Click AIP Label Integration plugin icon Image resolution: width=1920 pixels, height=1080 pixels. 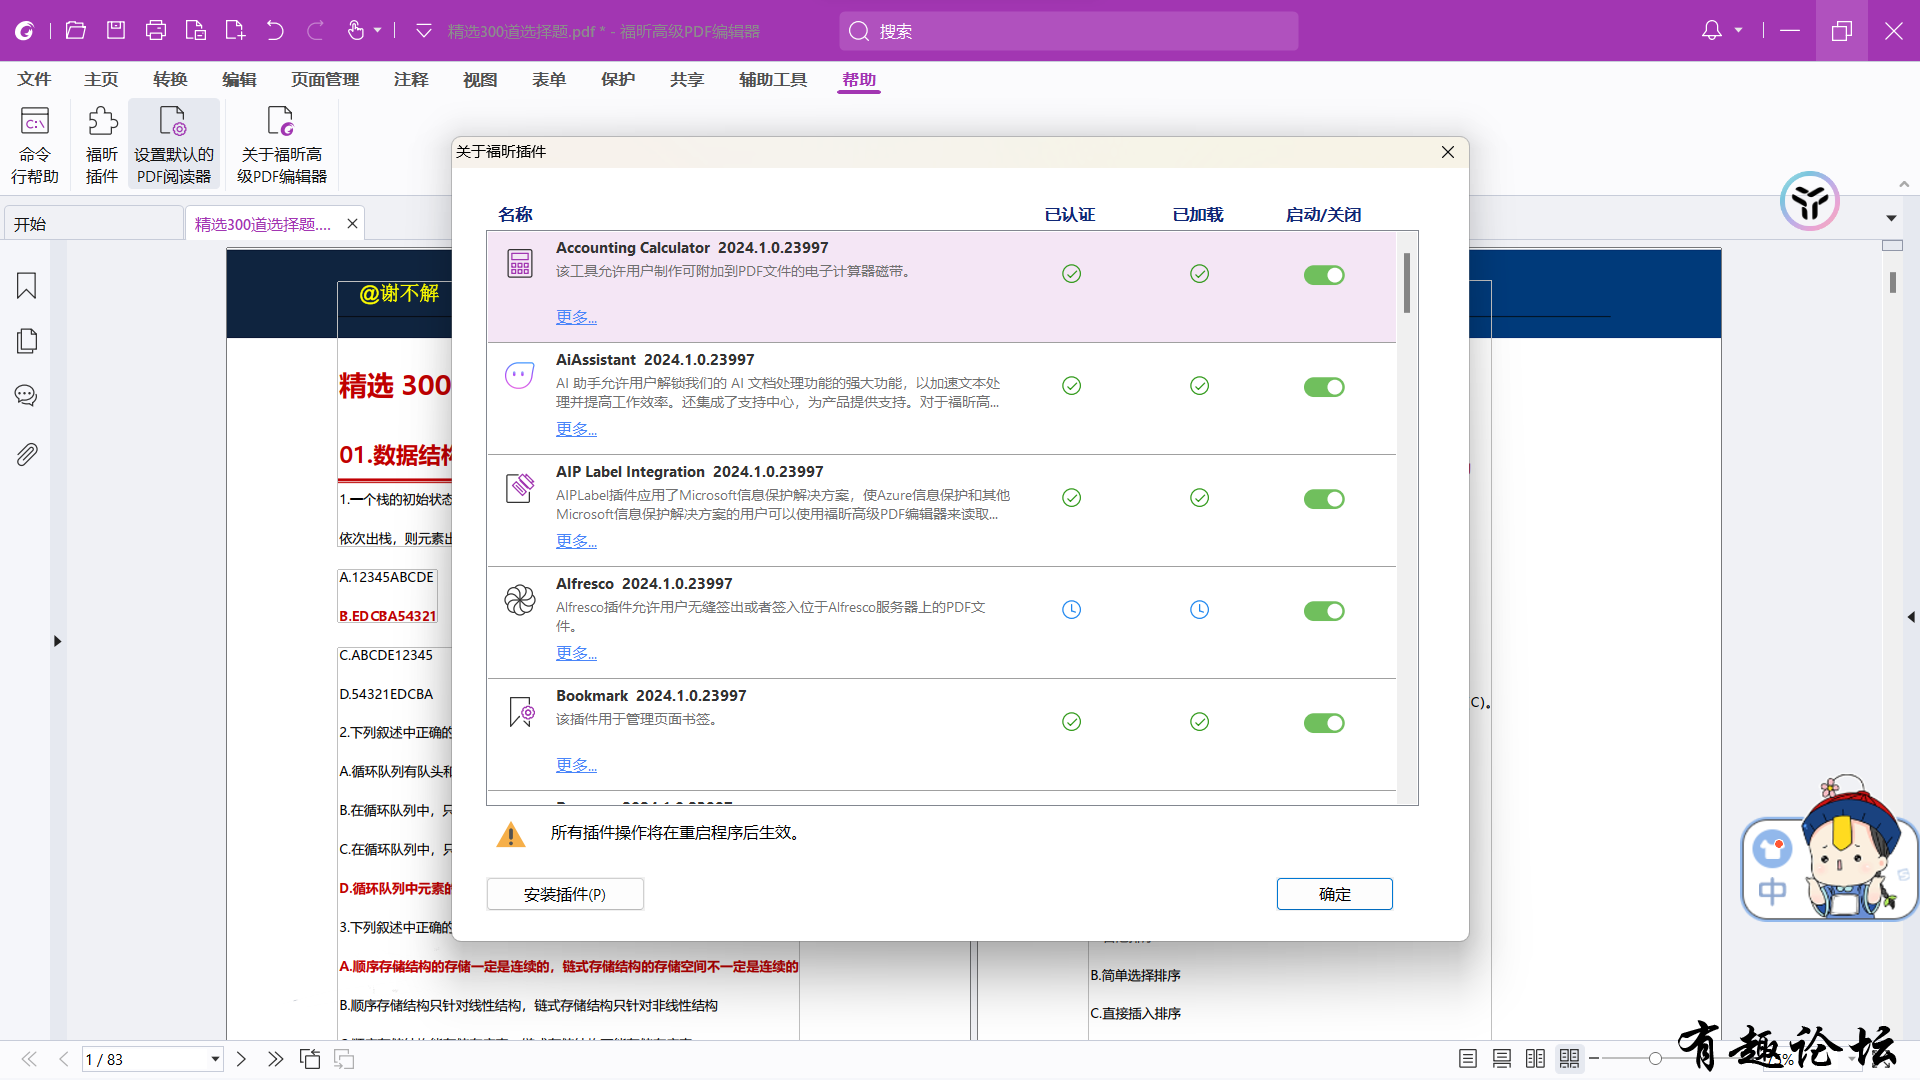[x=520, y=488]
